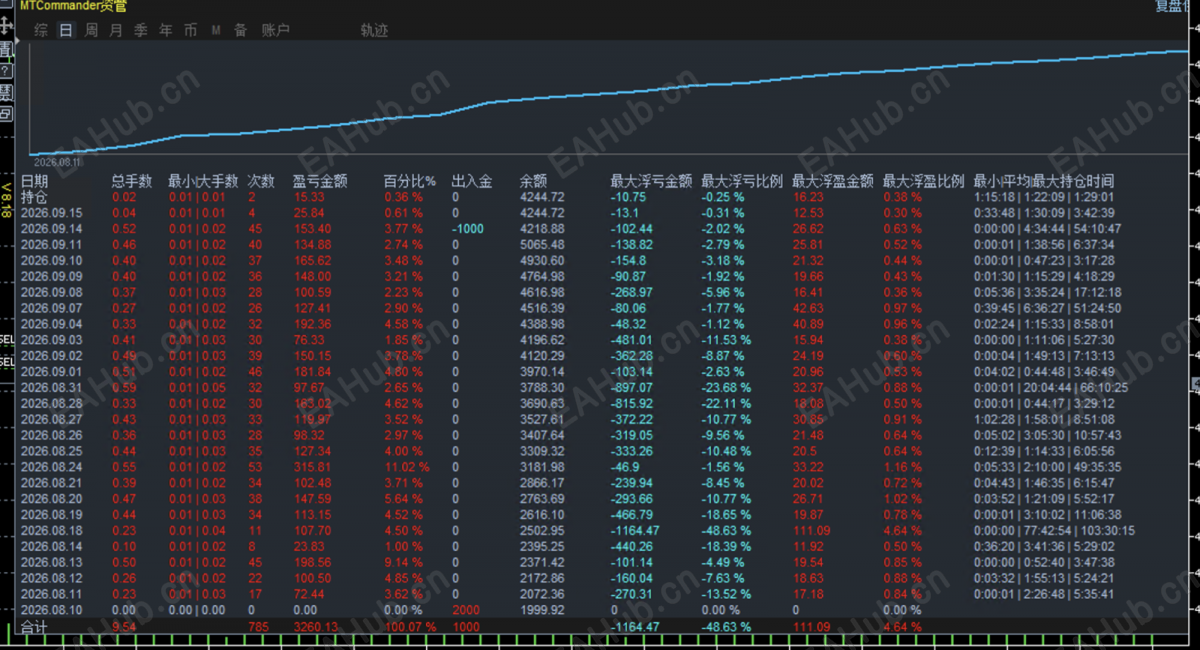Select the M tab
This screenshot has height=650, width=1200.
tap(216, 31)
